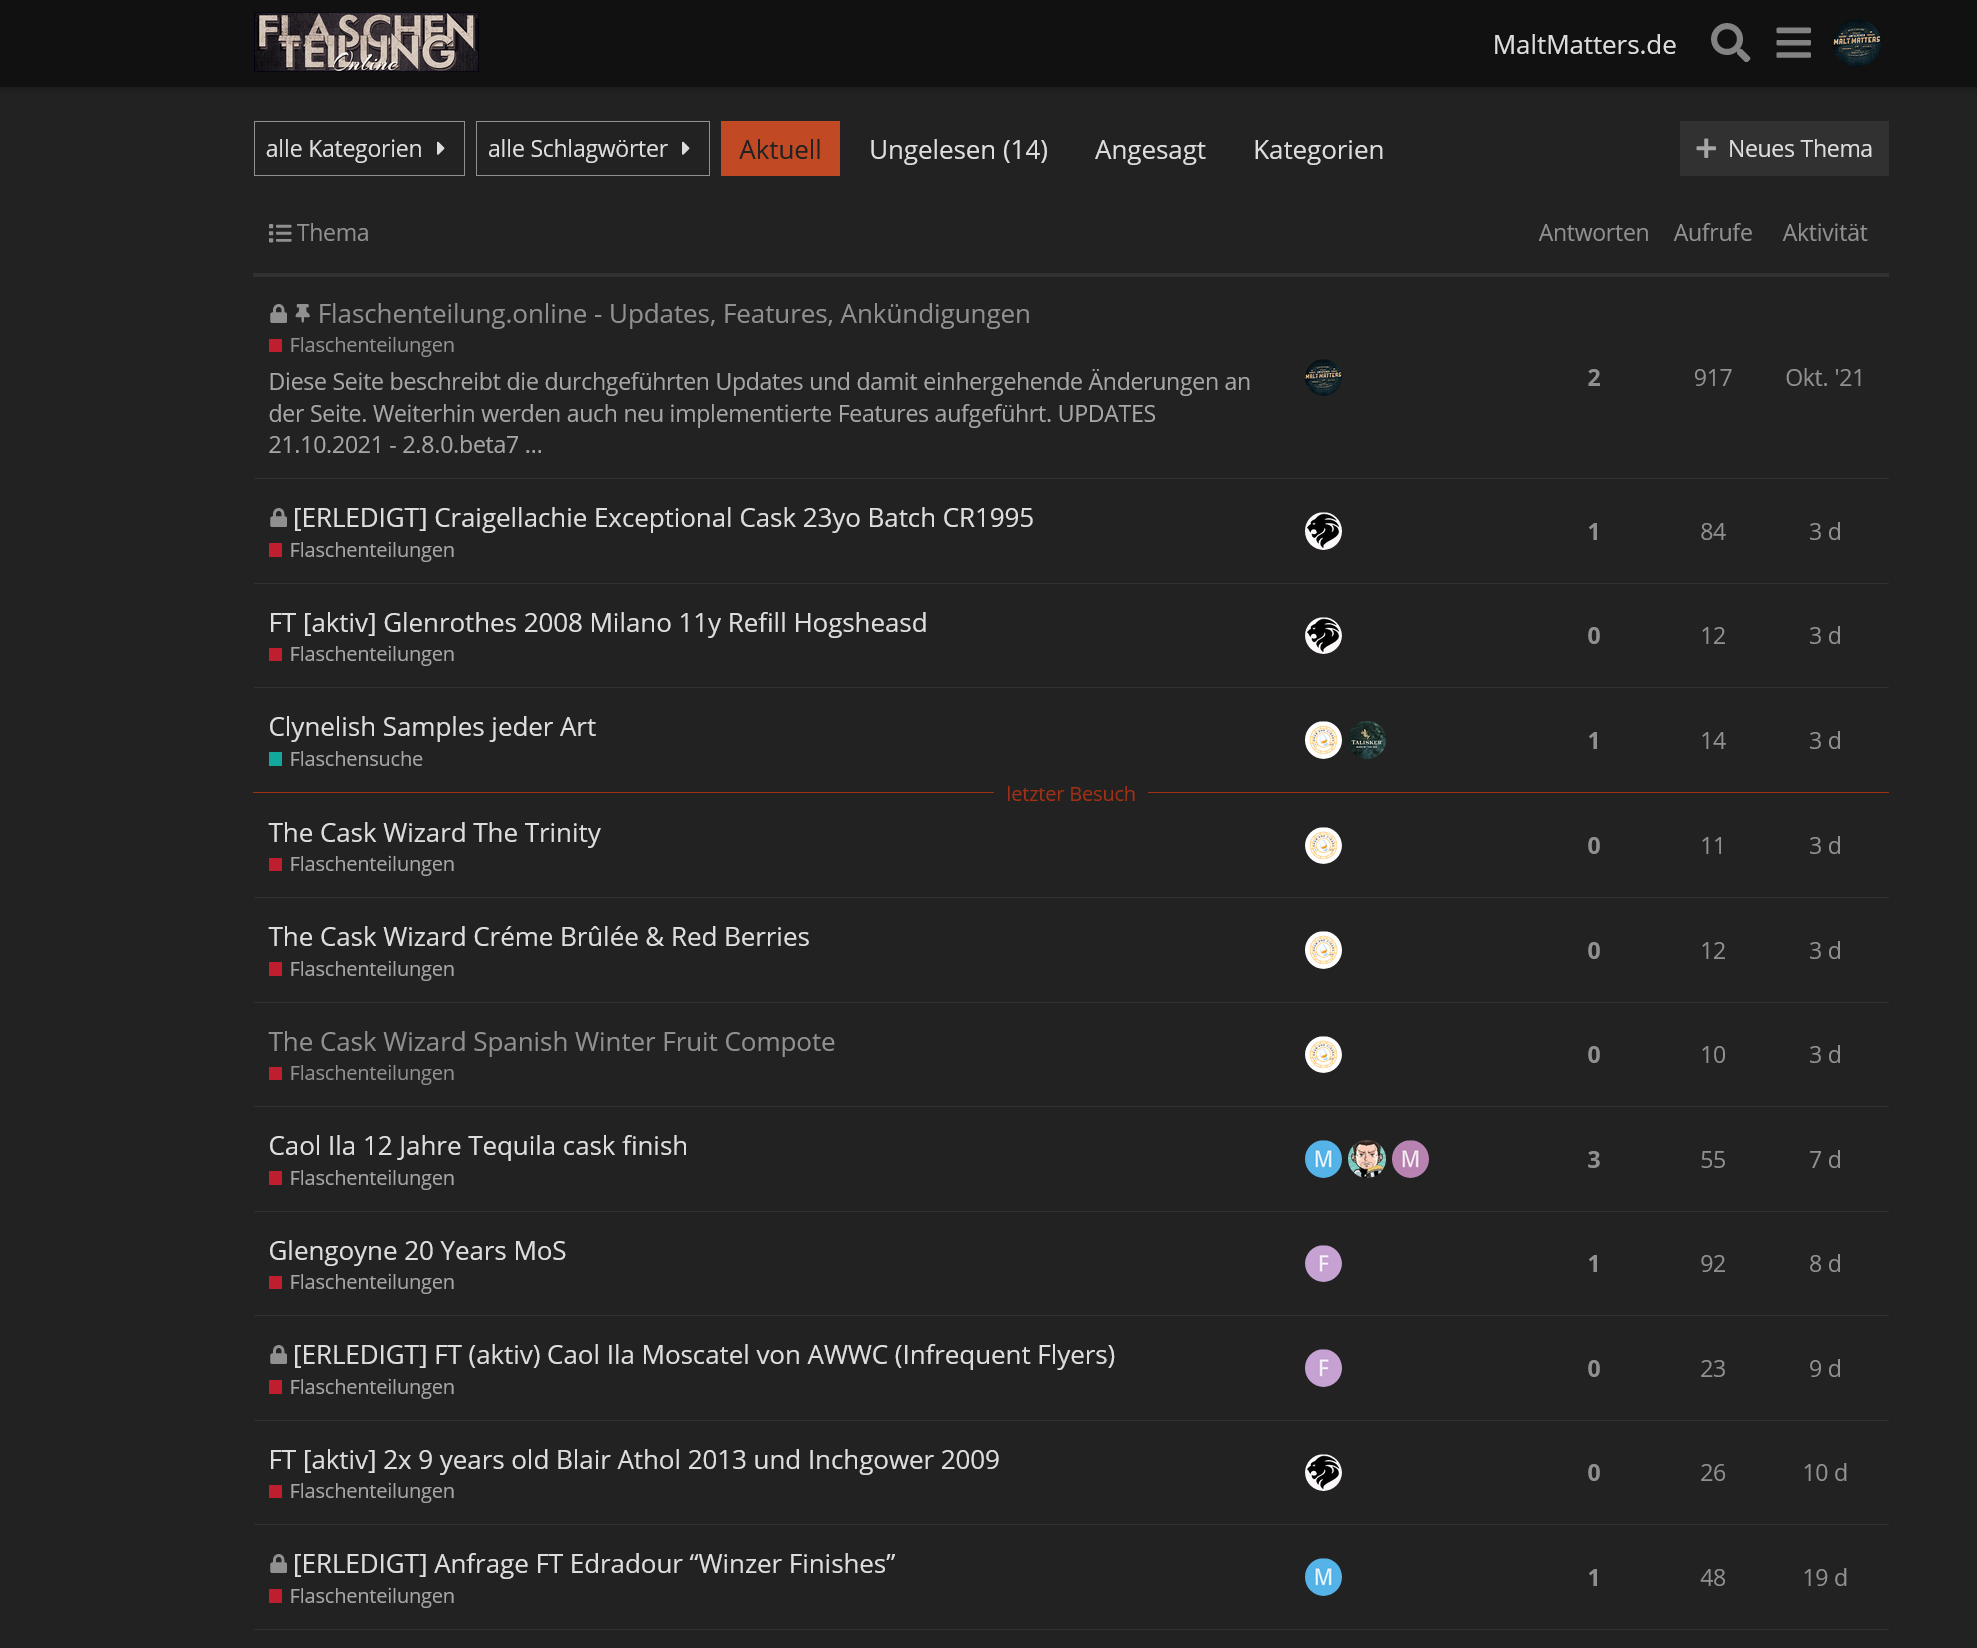
Task: Click the Neues Thema button
Action: pyautogui.click(x=1784, y=149)
